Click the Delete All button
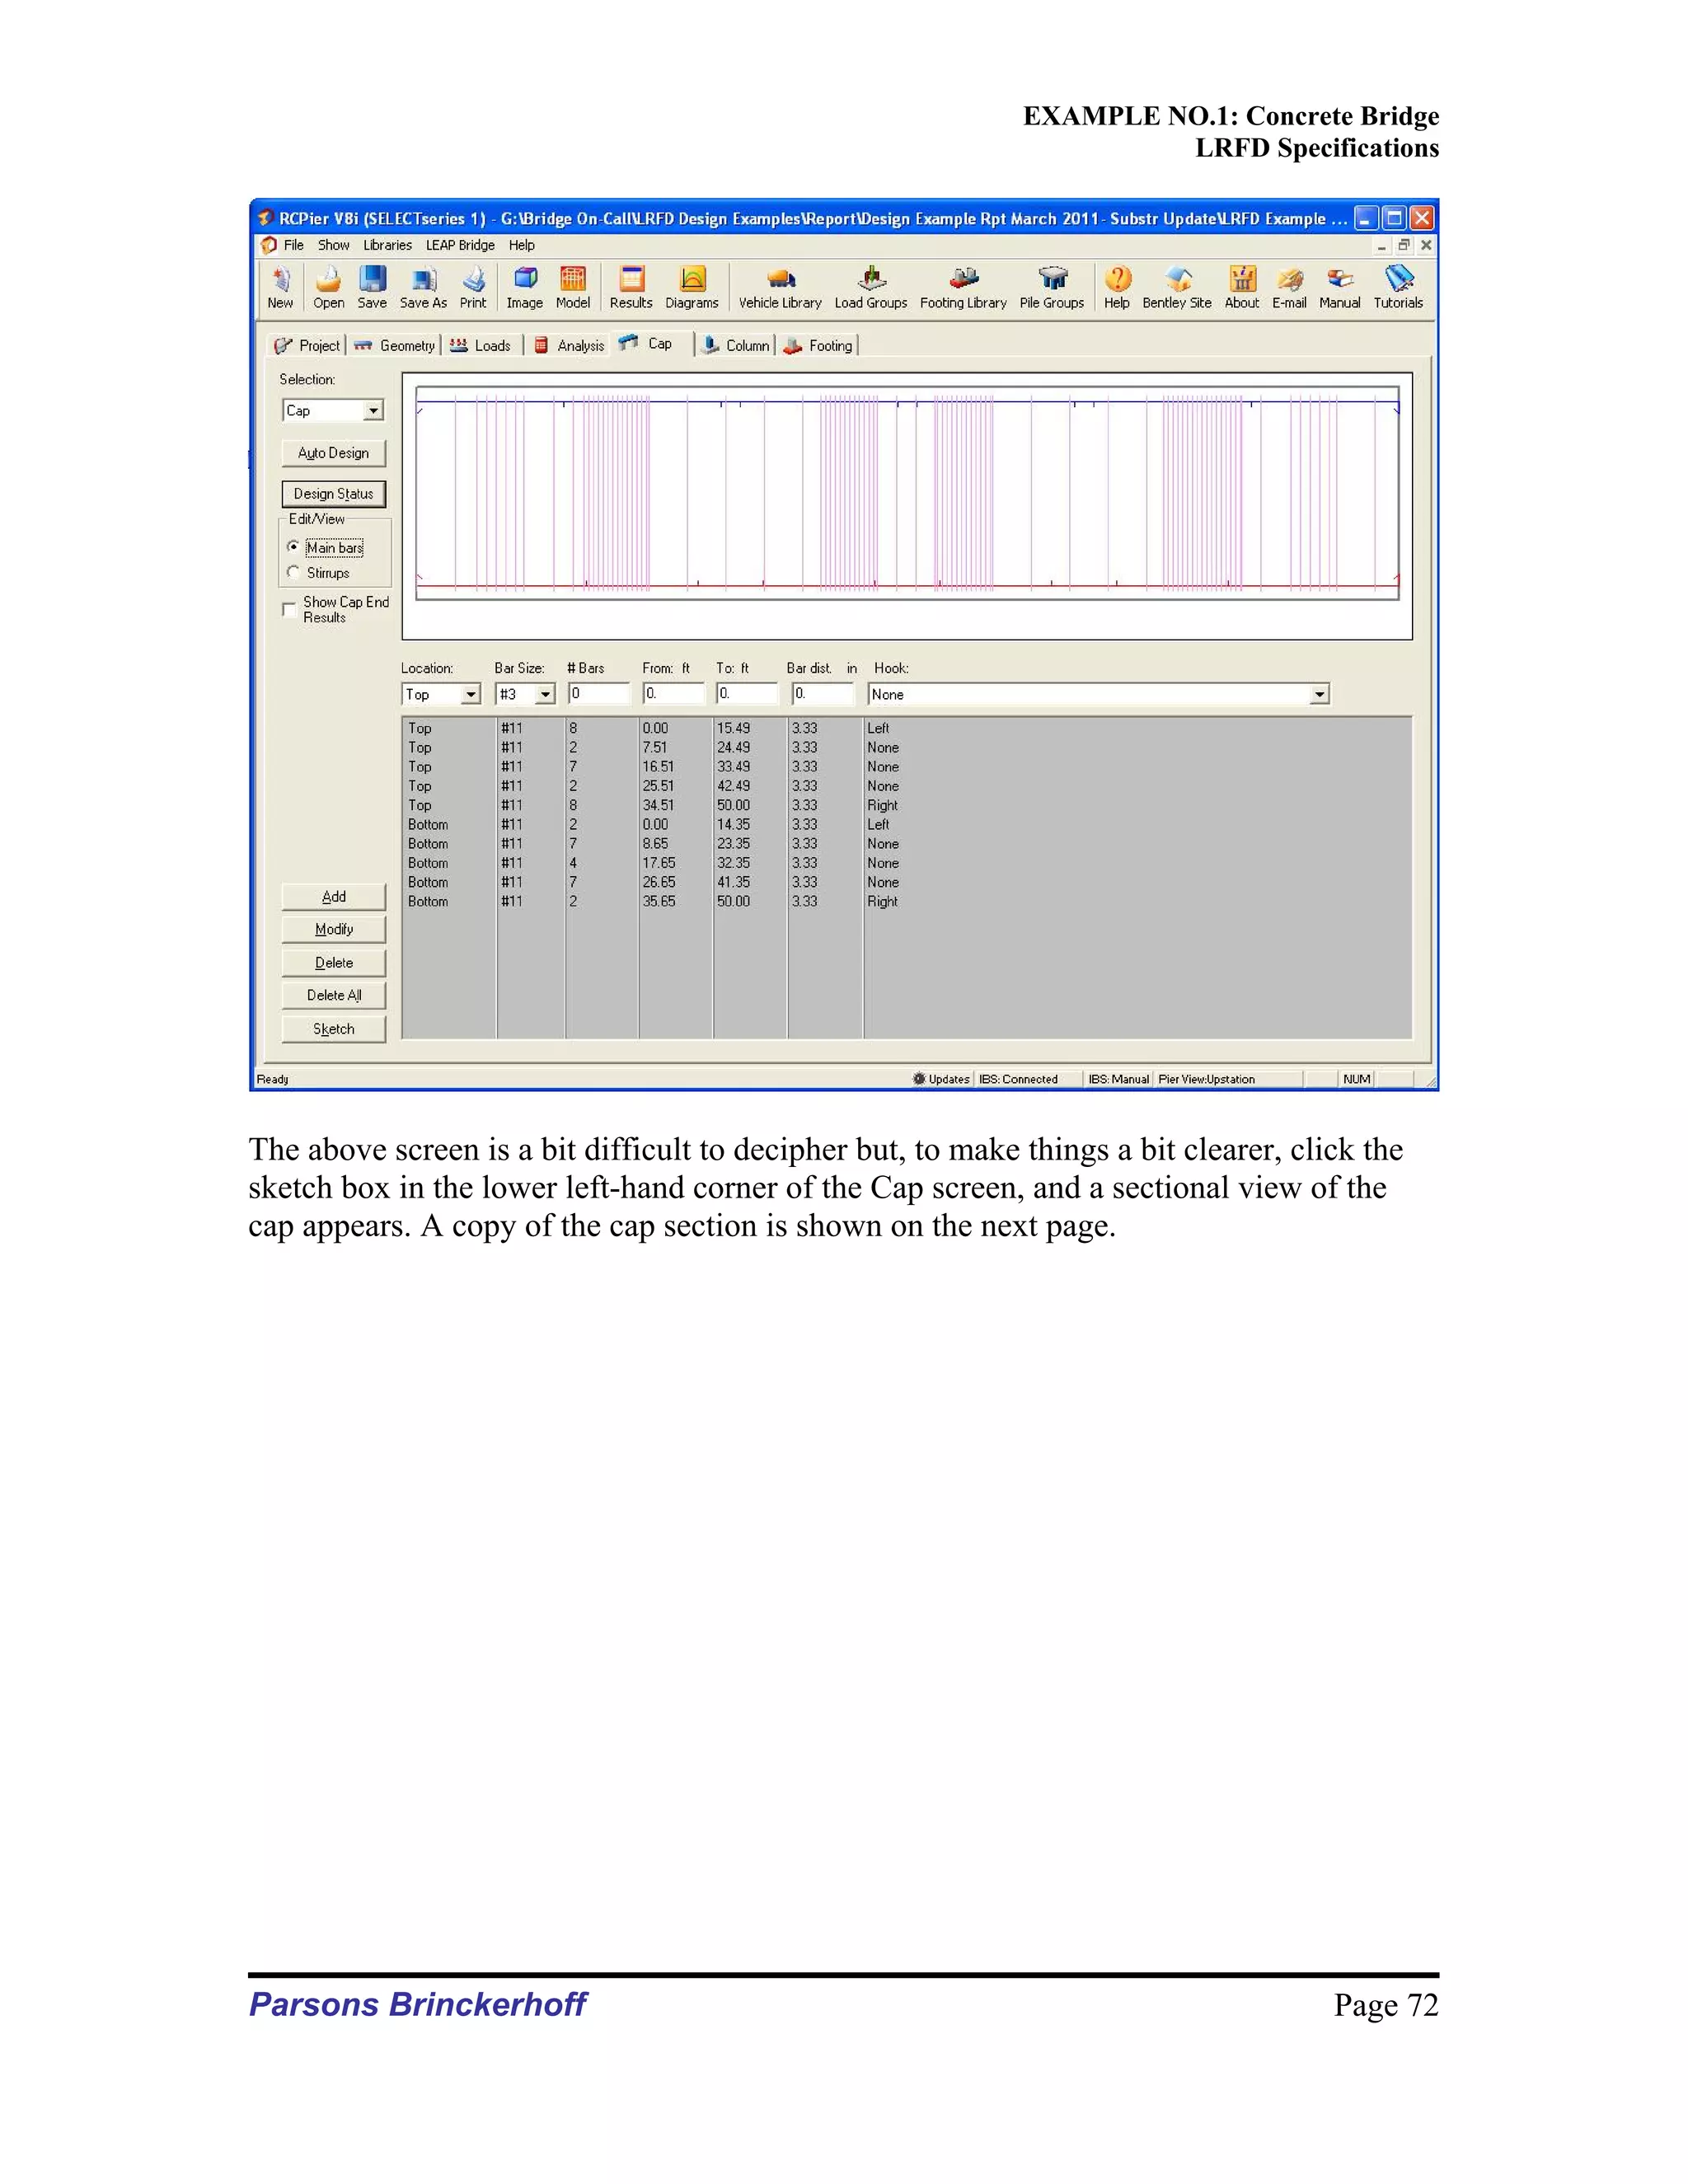This screenshot has height=2184, width=1688. (x=334, y=995)
